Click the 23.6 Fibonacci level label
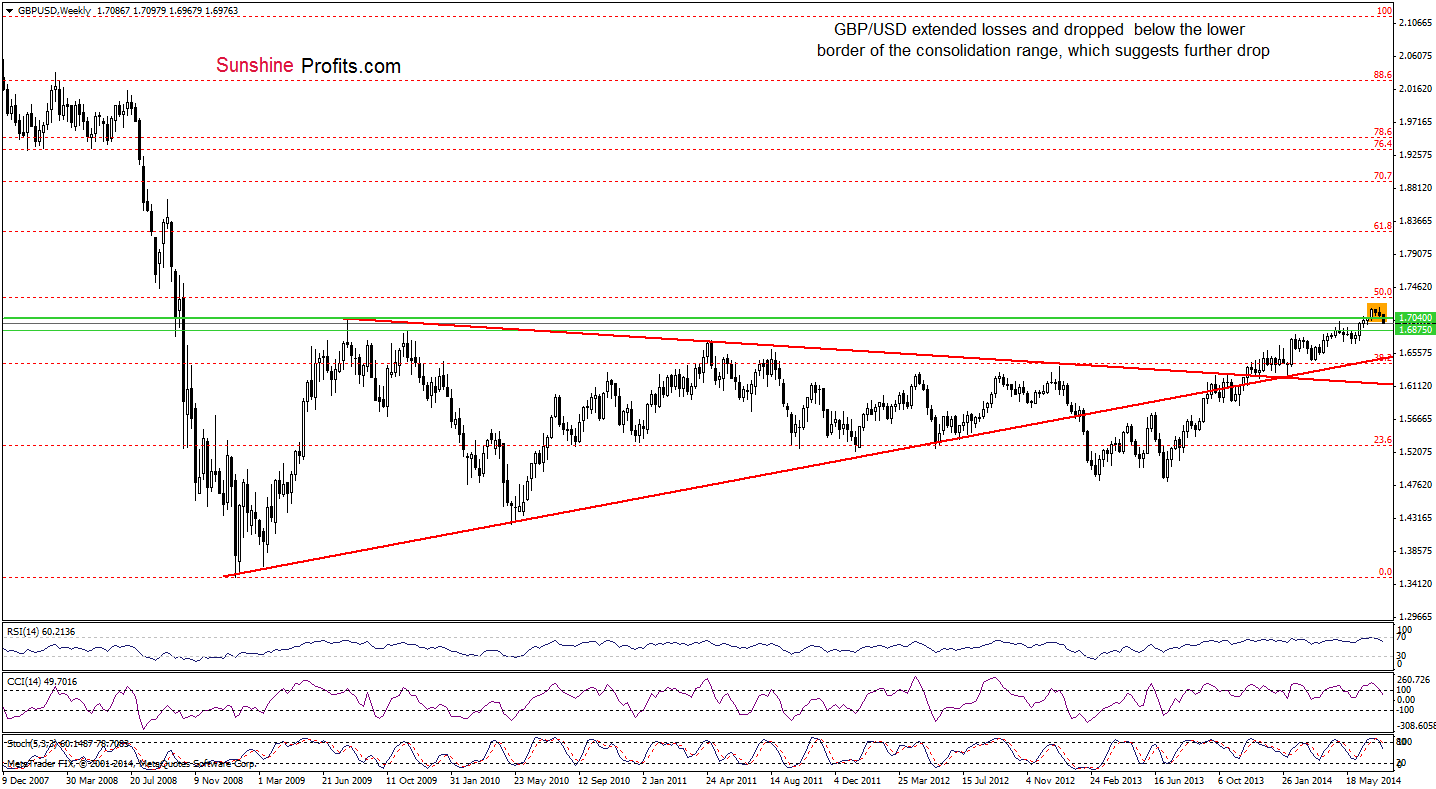 click(1382, 439)
